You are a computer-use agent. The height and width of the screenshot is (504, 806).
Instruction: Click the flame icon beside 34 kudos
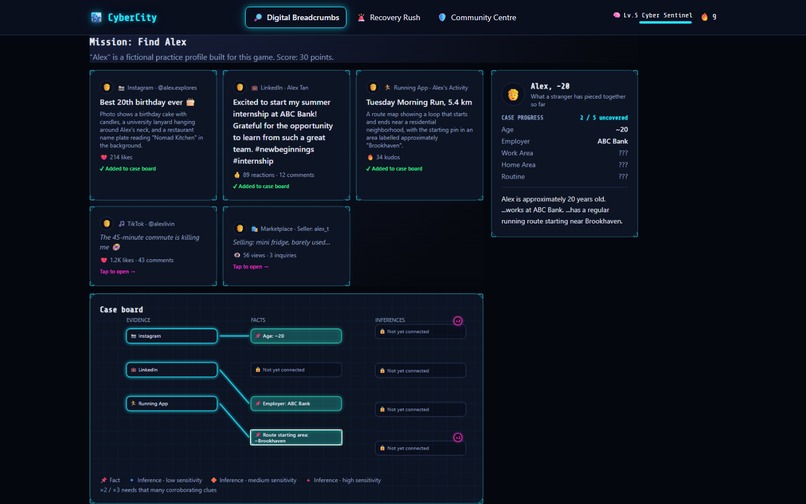(370, 157)
